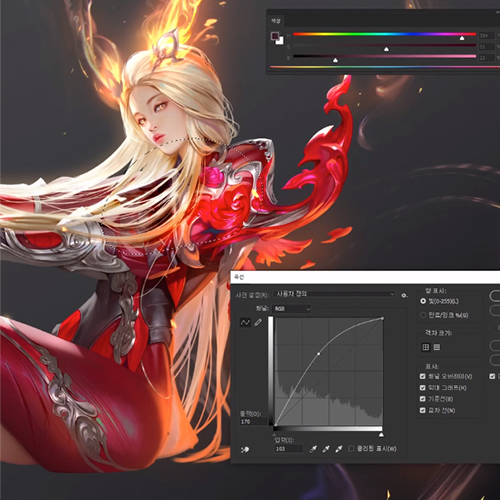This screenshot has height=500, width=500.
Task: Click the white background color swatch
Action: pyautogui.click(x=280, y=40)
